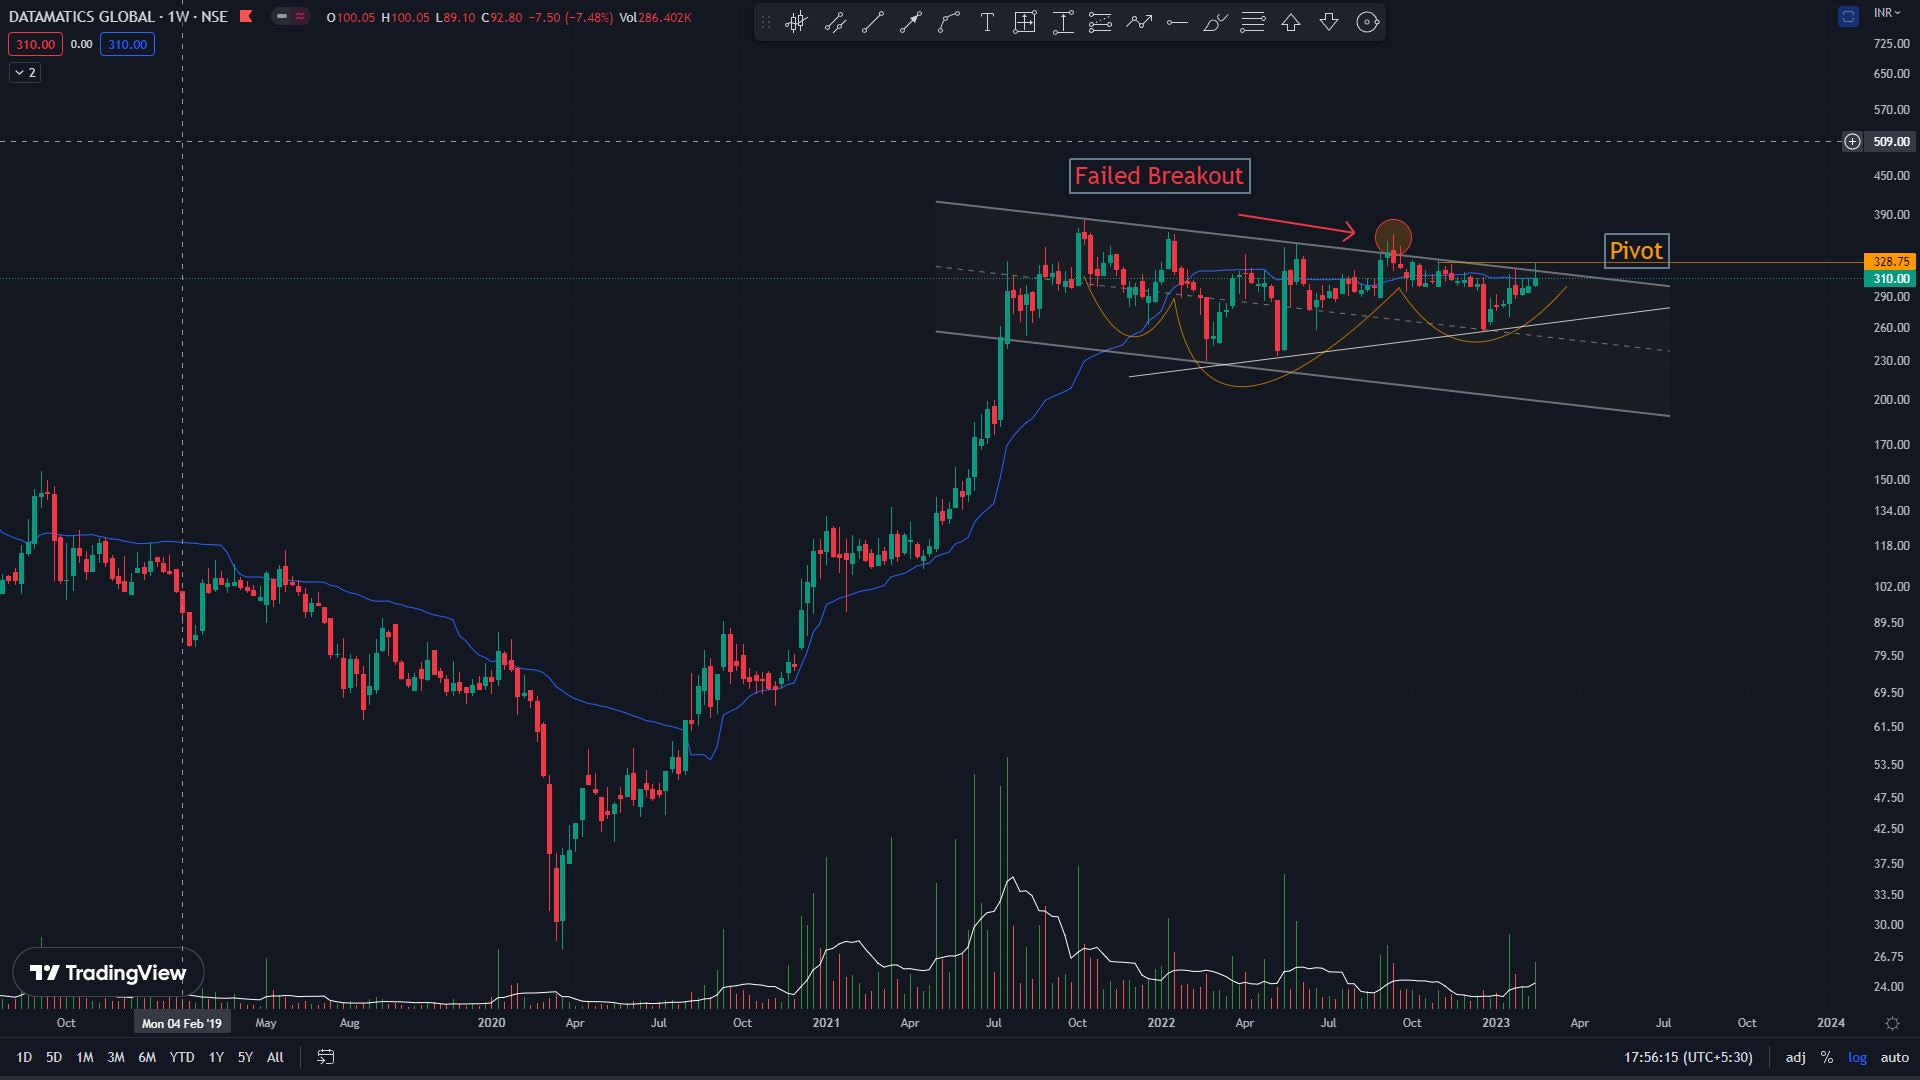Select the horizontal ray tool
This screenshot has width=1920, height=1080.
1177,22
